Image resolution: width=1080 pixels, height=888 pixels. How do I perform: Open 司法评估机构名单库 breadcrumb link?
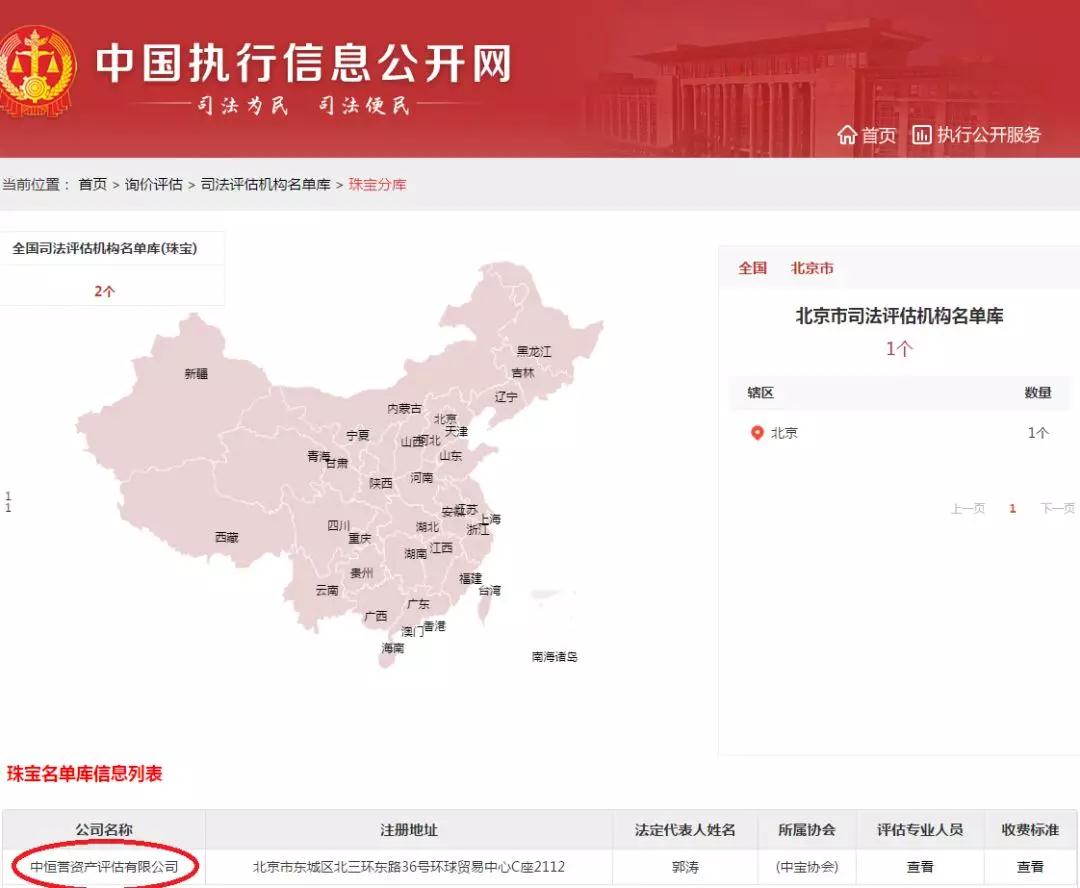tap(265, 184)
